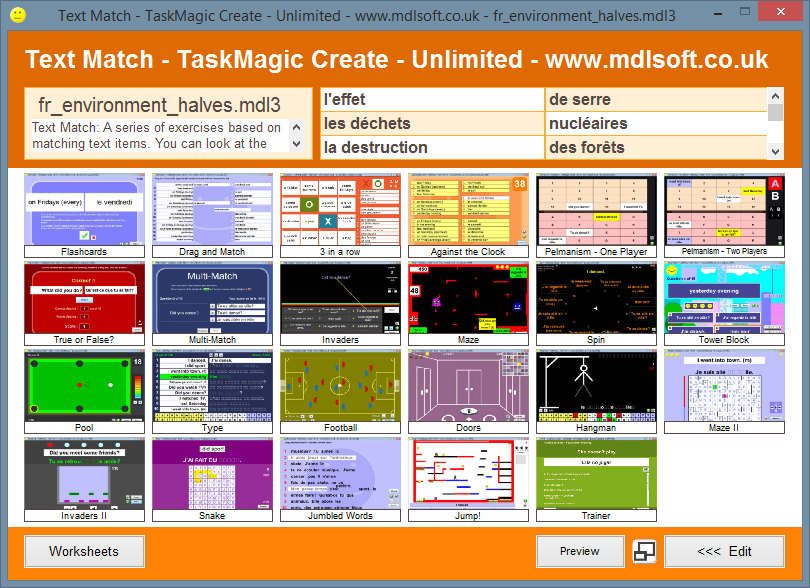
Task: Select the "les déchets" text item
Action: pyautogui.click(x=432, y=123)
